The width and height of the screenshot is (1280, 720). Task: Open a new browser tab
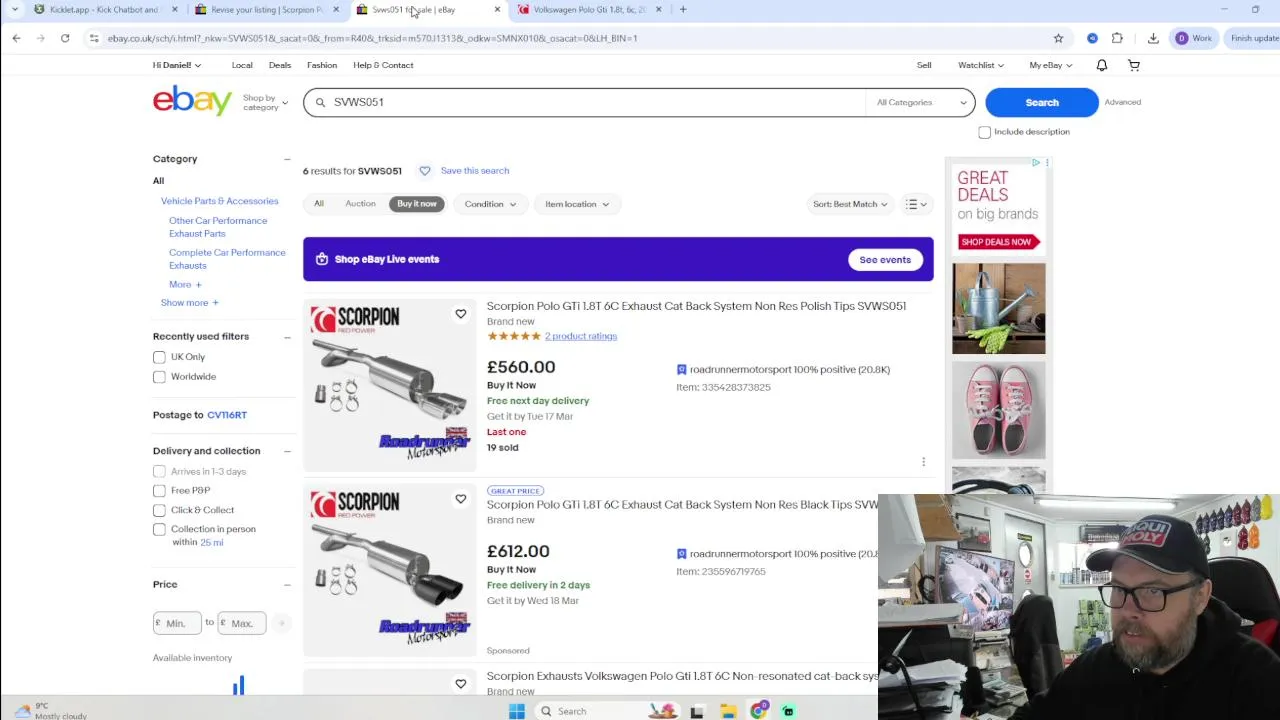(683, 10)
